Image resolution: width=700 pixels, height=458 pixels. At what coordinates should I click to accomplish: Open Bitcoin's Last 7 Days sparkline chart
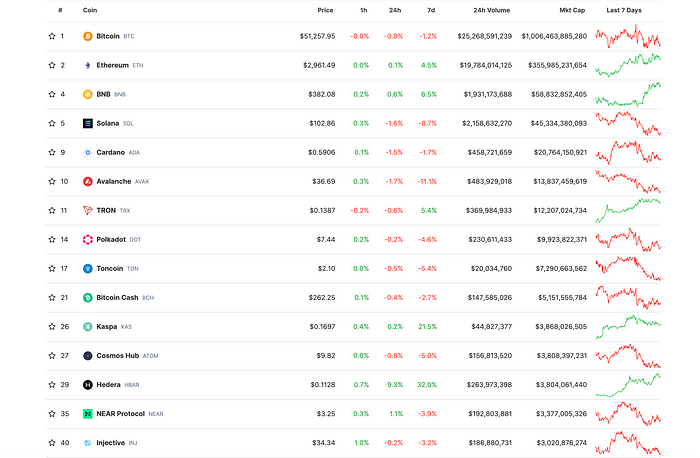coord(628,36)
